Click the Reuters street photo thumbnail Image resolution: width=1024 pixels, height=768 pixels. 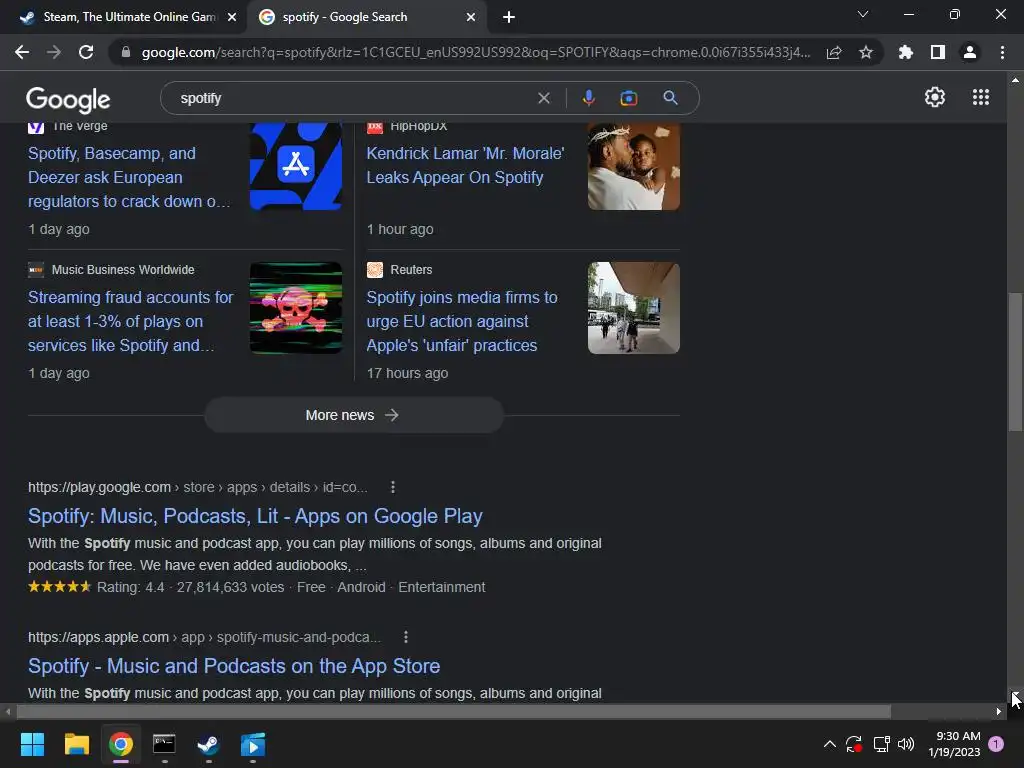click(x=633, y=308)
